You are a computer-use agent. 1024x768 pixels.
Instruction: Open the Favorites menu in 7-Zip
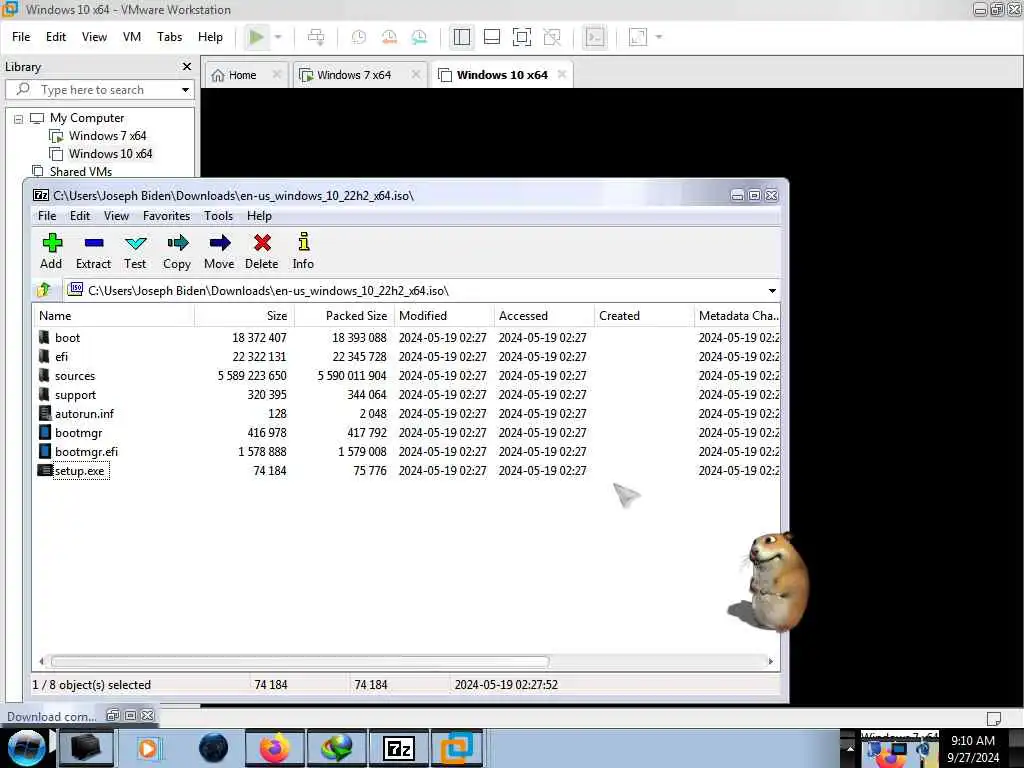pos(167,216)
